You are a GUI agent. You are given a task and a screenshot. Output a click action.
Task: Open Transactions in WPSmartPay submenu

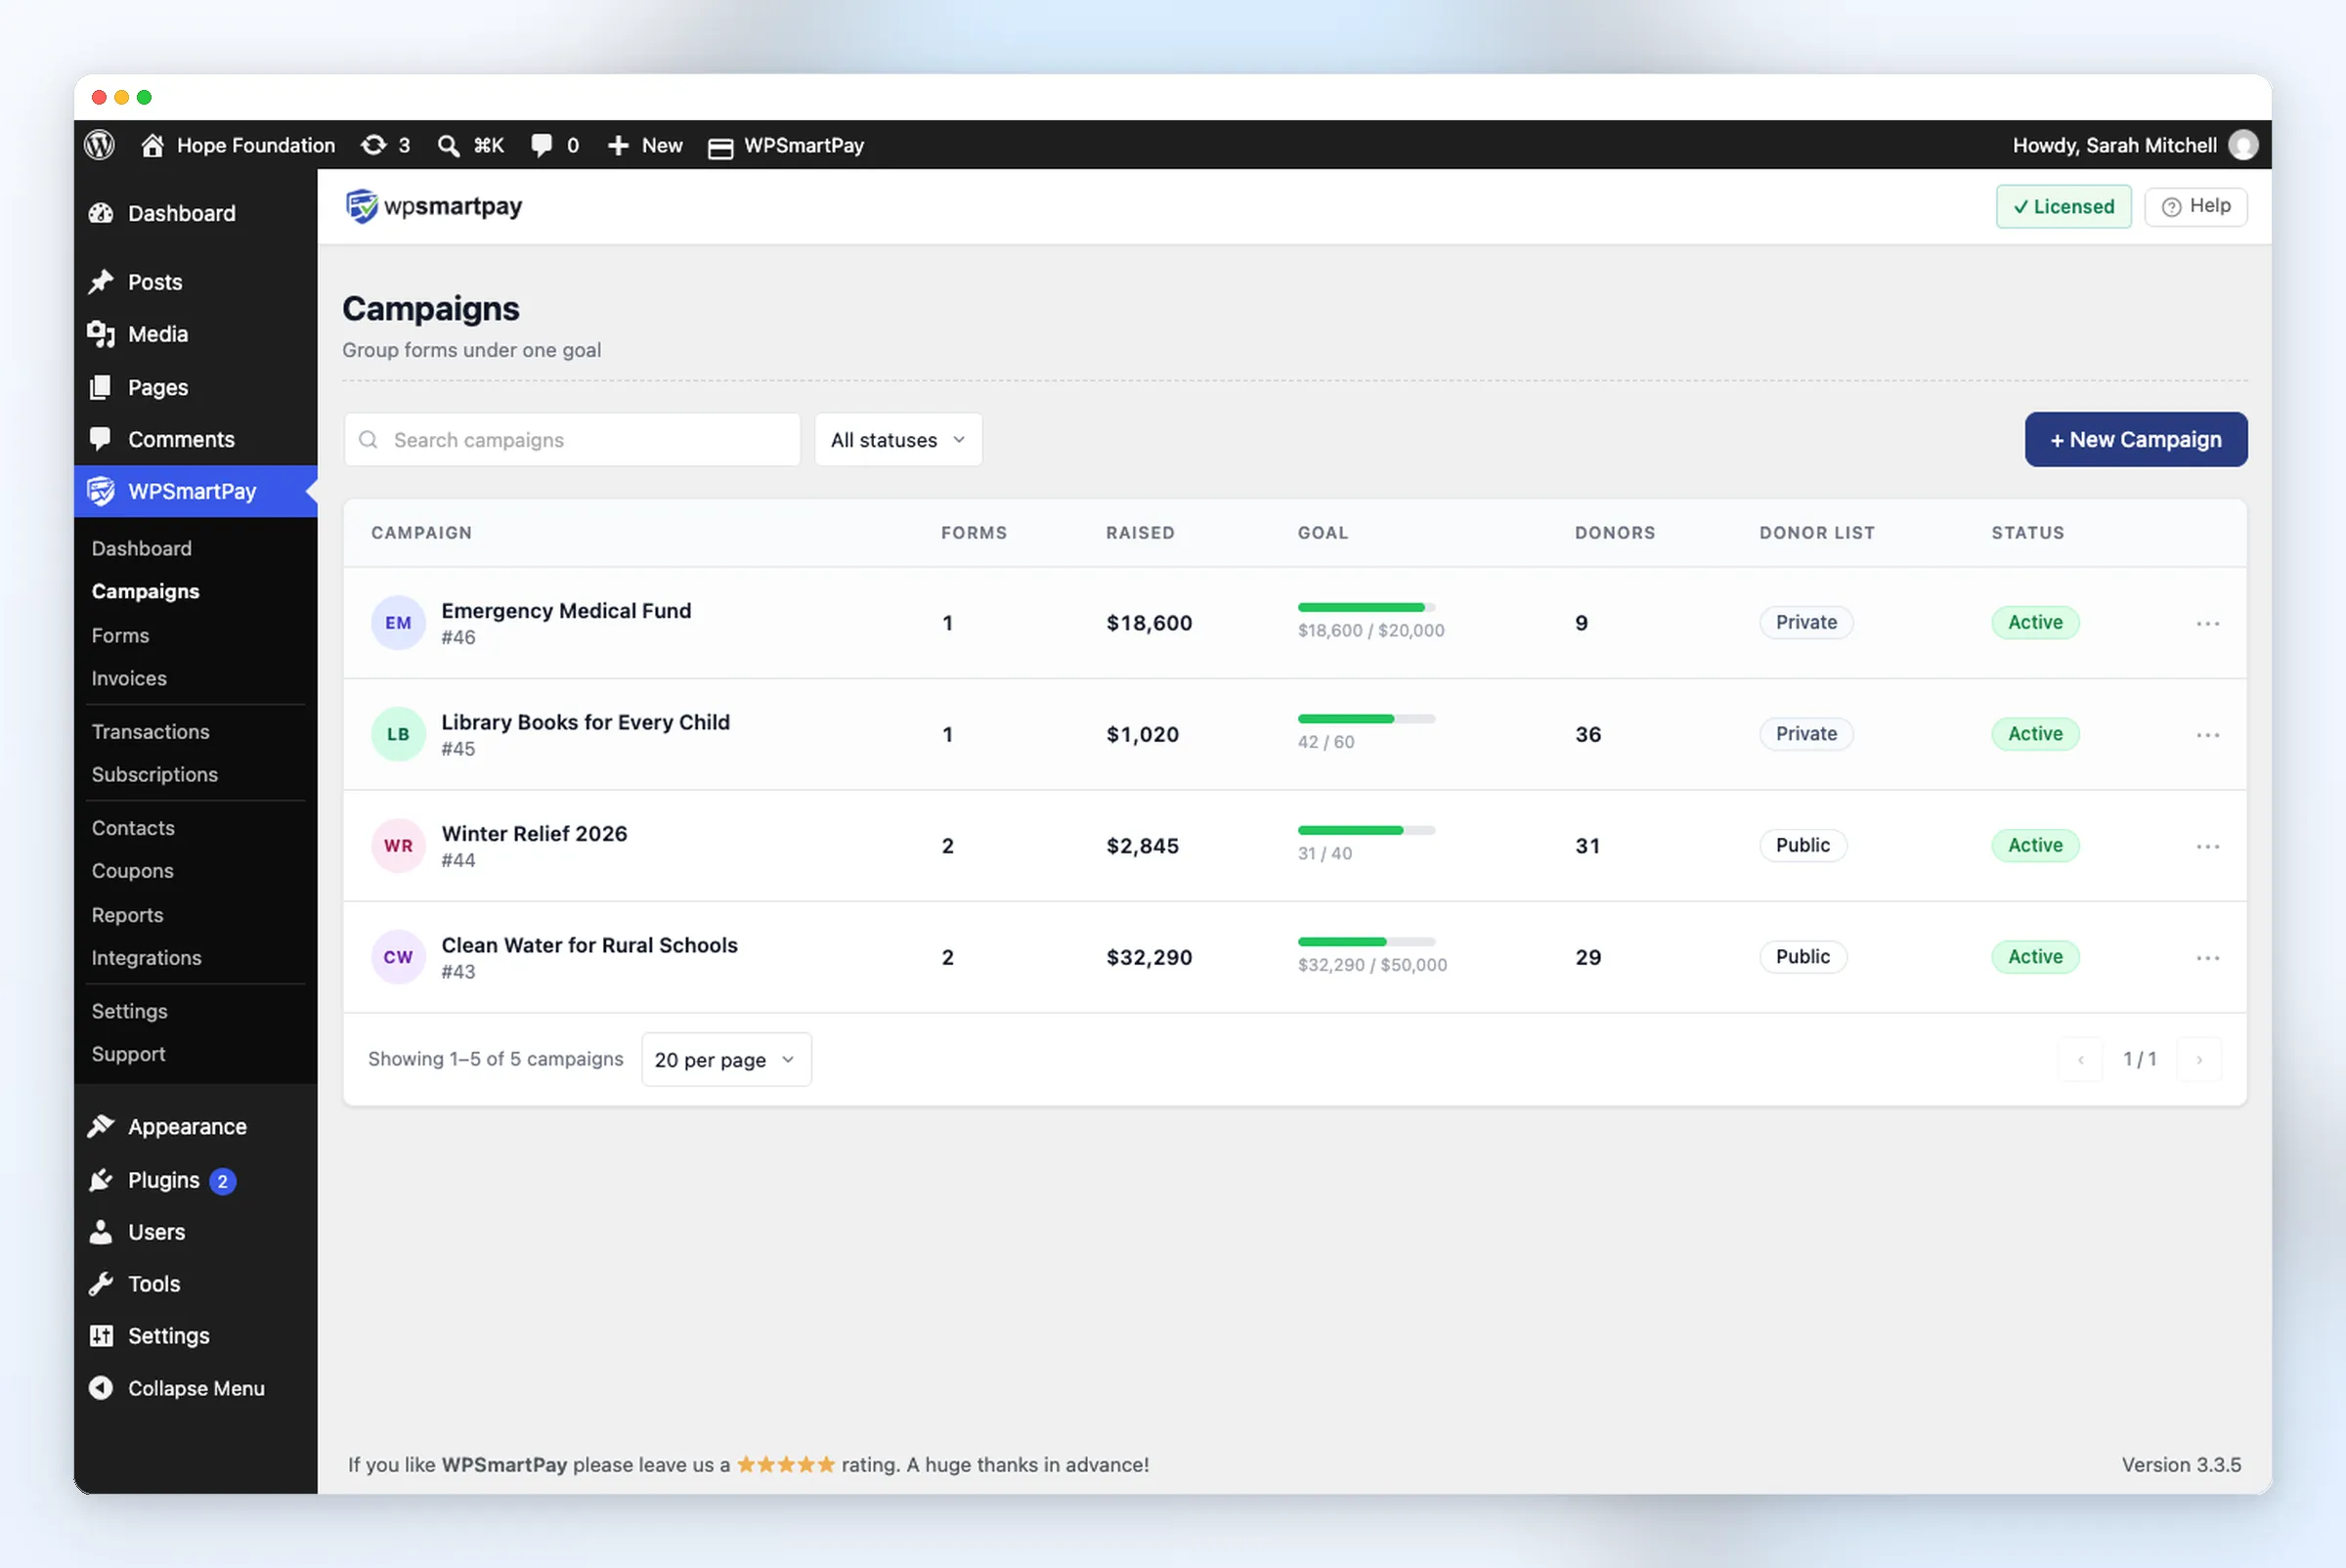coord(151,731)
